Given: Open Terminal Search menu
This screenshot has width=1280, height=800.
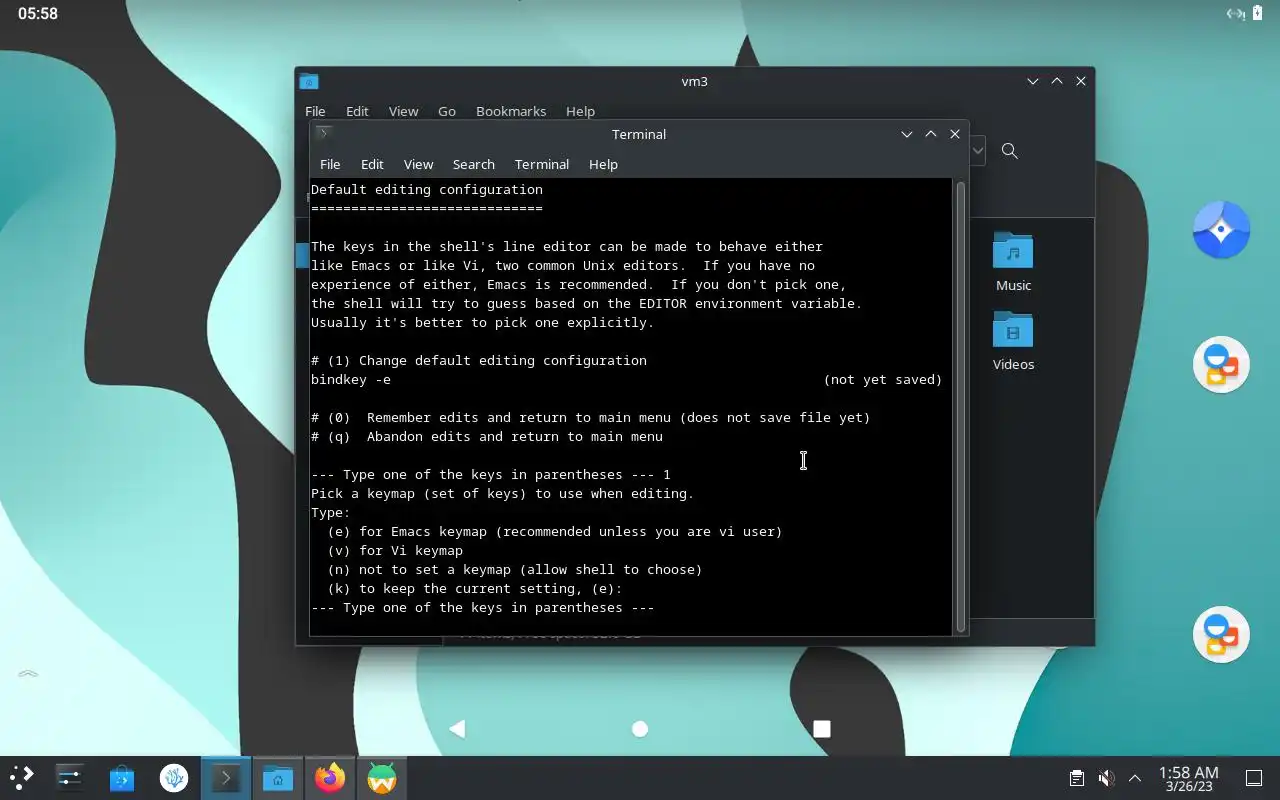Looking at the screenshot, I should click(473, 164).
